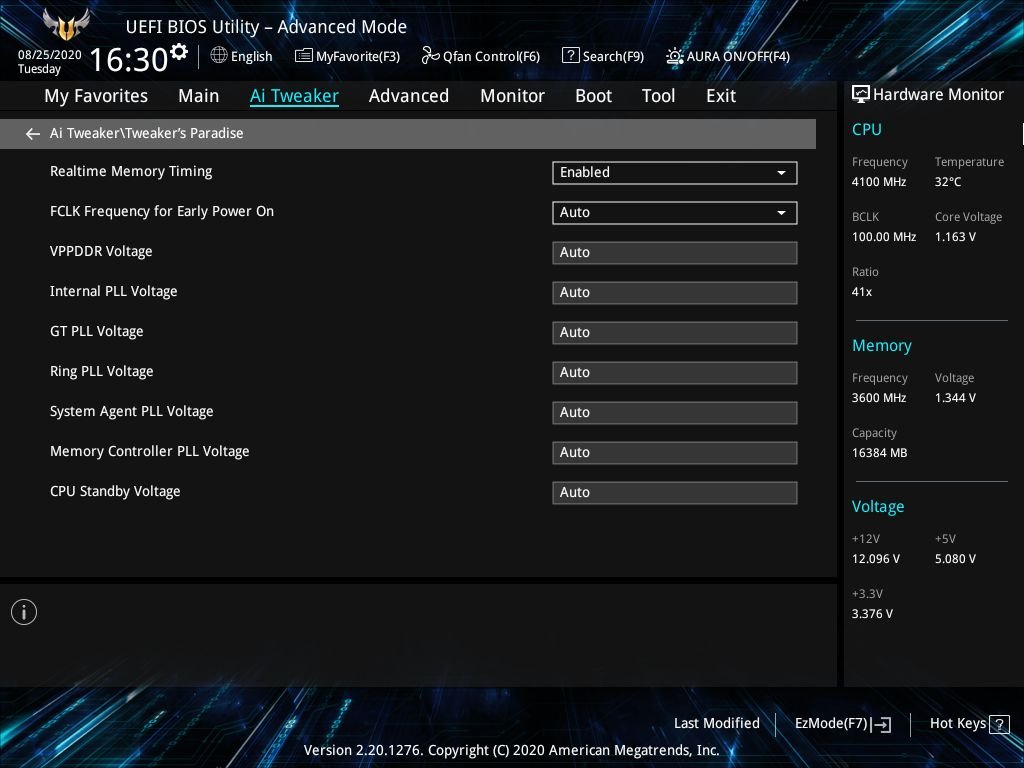Select the CPU Standby Voltage label
This screenshot has width=1024, height=768.
[115, 491]
